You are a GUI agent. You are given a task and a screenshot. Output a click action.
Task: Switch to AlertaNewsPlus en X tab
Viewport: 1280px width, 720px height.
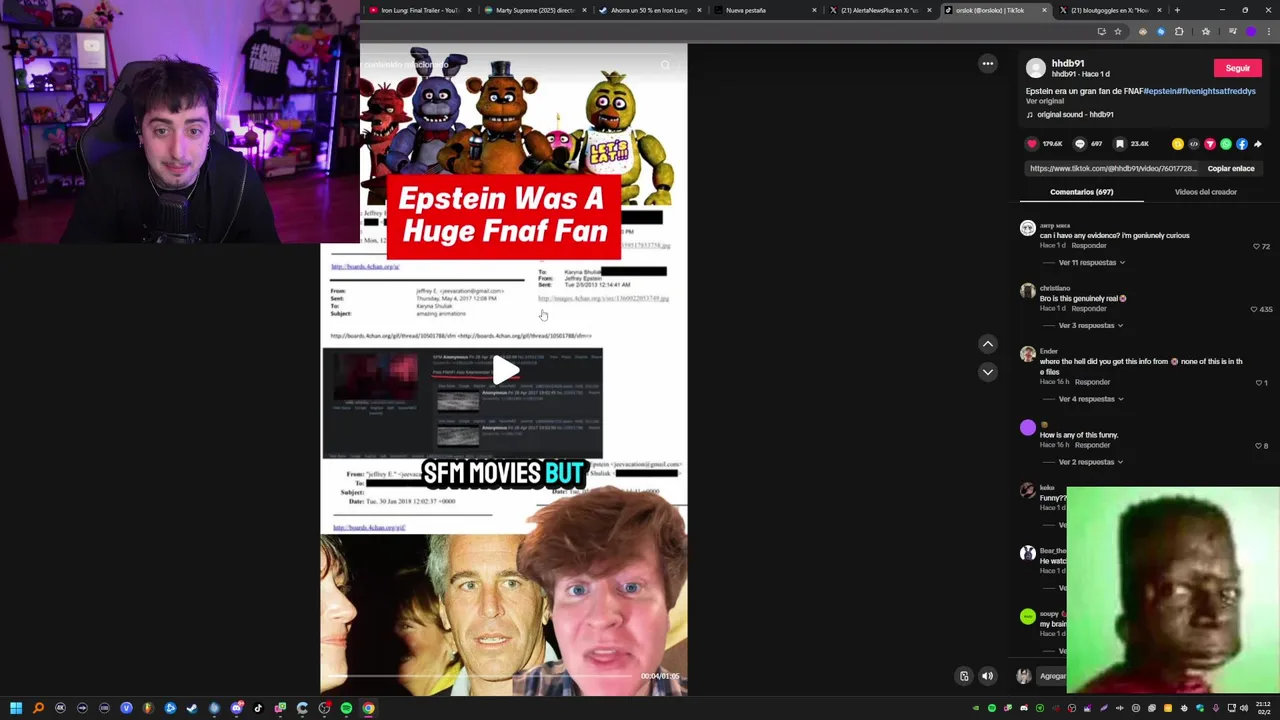pos(878,10)
